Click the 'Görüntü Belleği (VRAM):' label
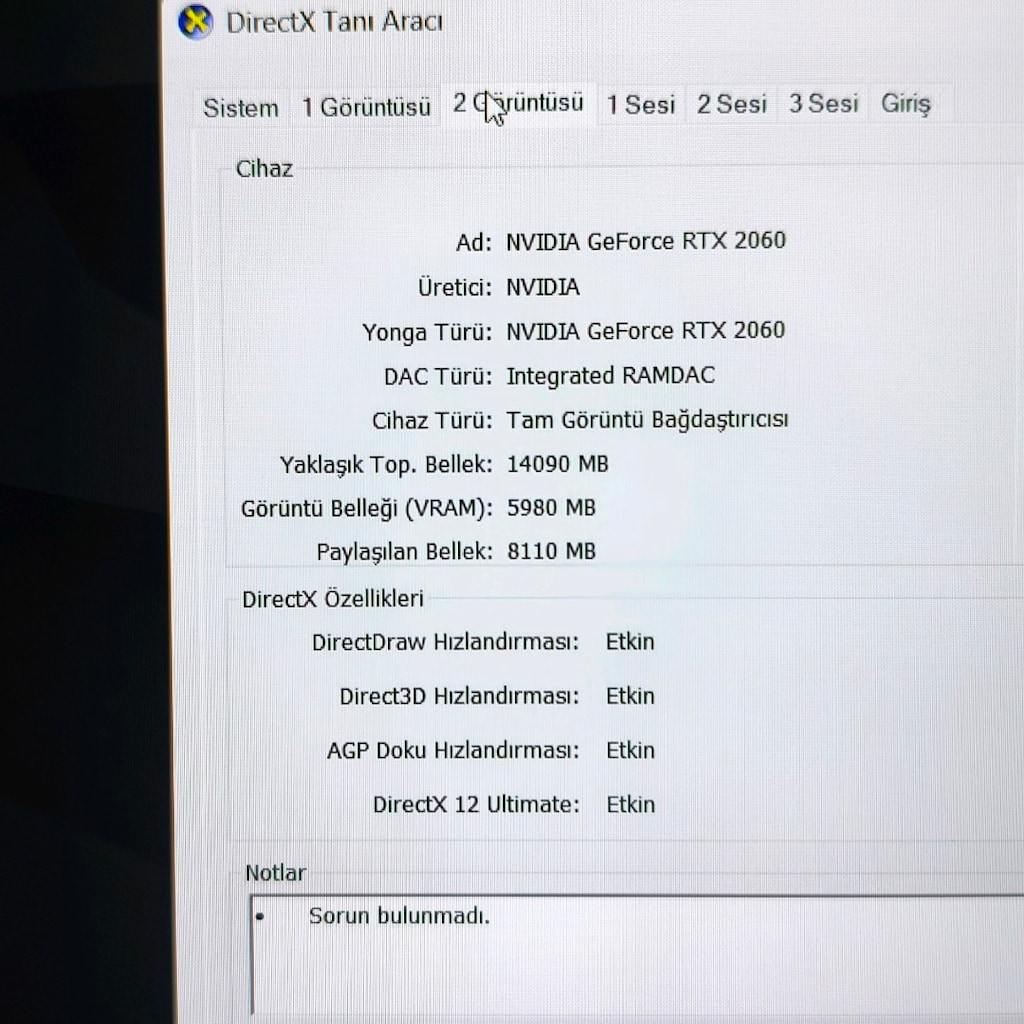The image size is (1024, 1024). [367, 509]
